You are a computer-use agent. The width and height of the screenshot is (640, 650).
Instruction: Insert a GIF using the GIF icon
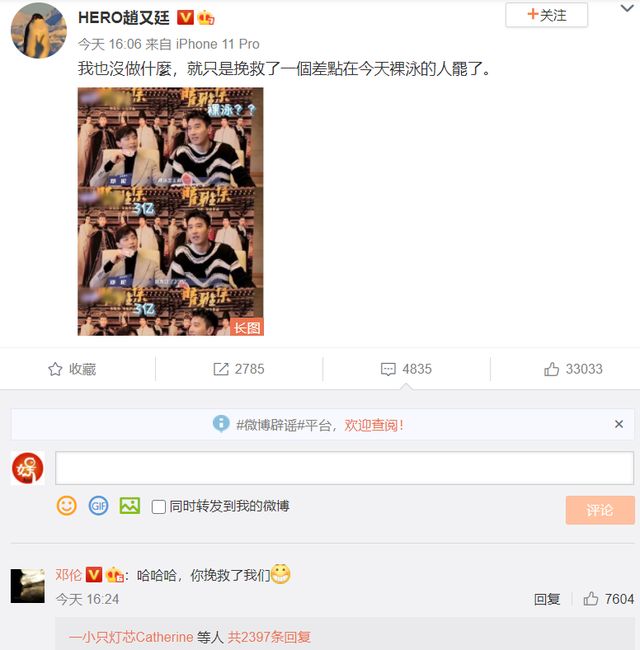98,506
